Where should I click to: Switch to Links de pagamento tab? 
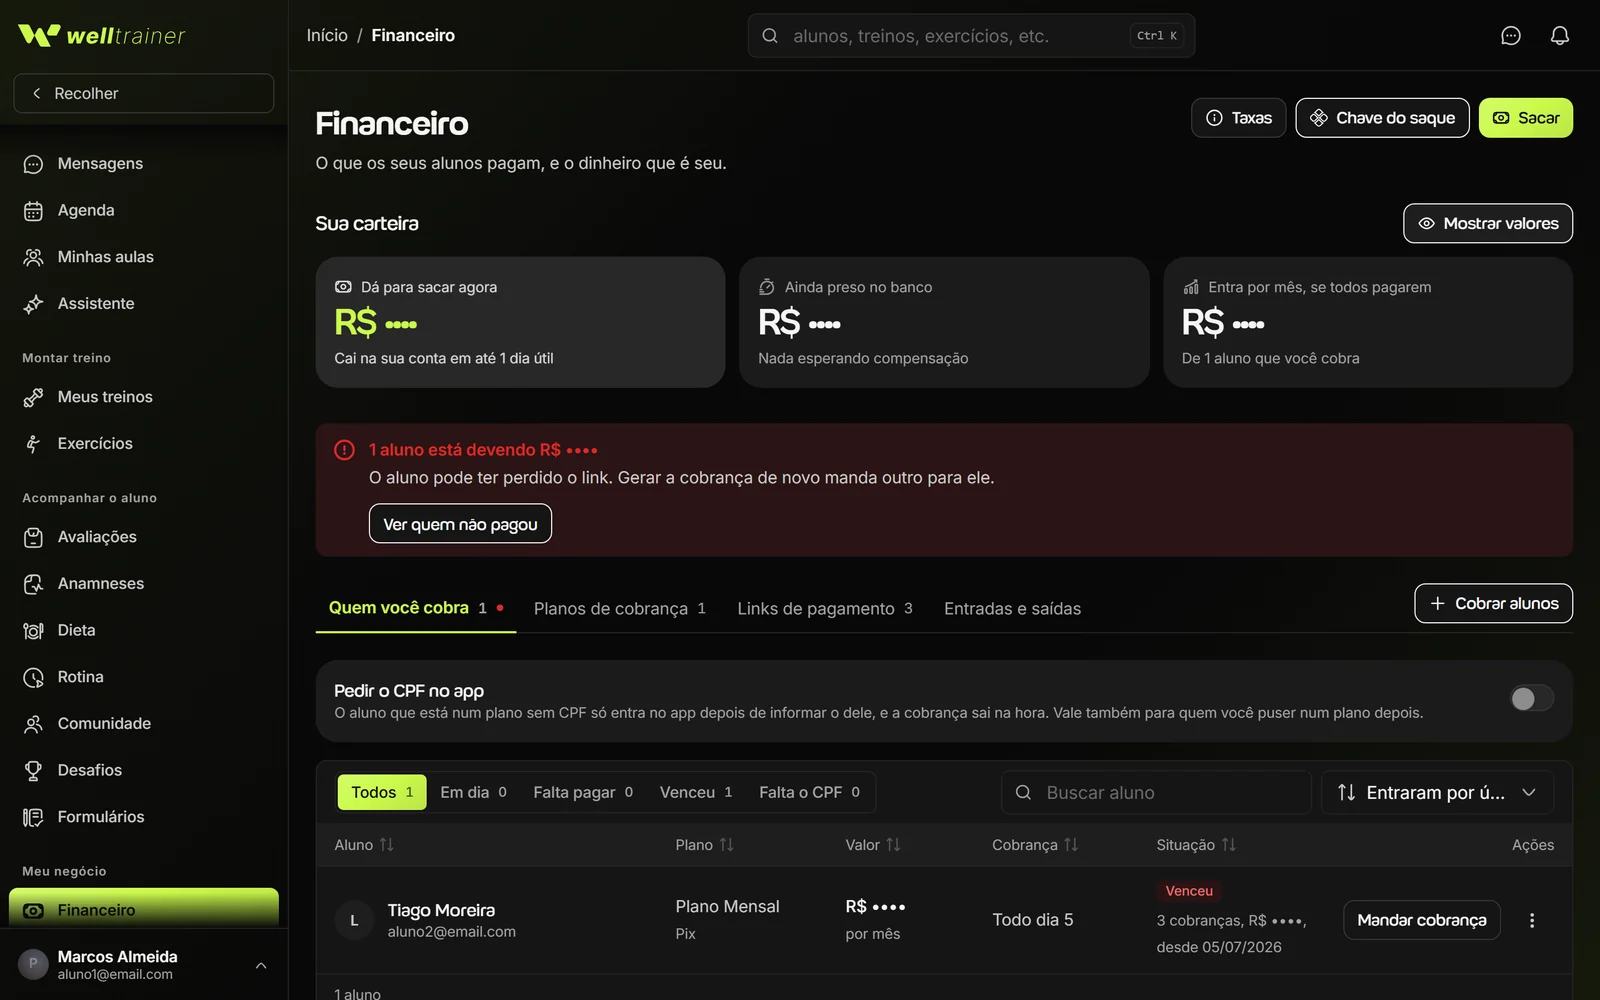point(825,608)
